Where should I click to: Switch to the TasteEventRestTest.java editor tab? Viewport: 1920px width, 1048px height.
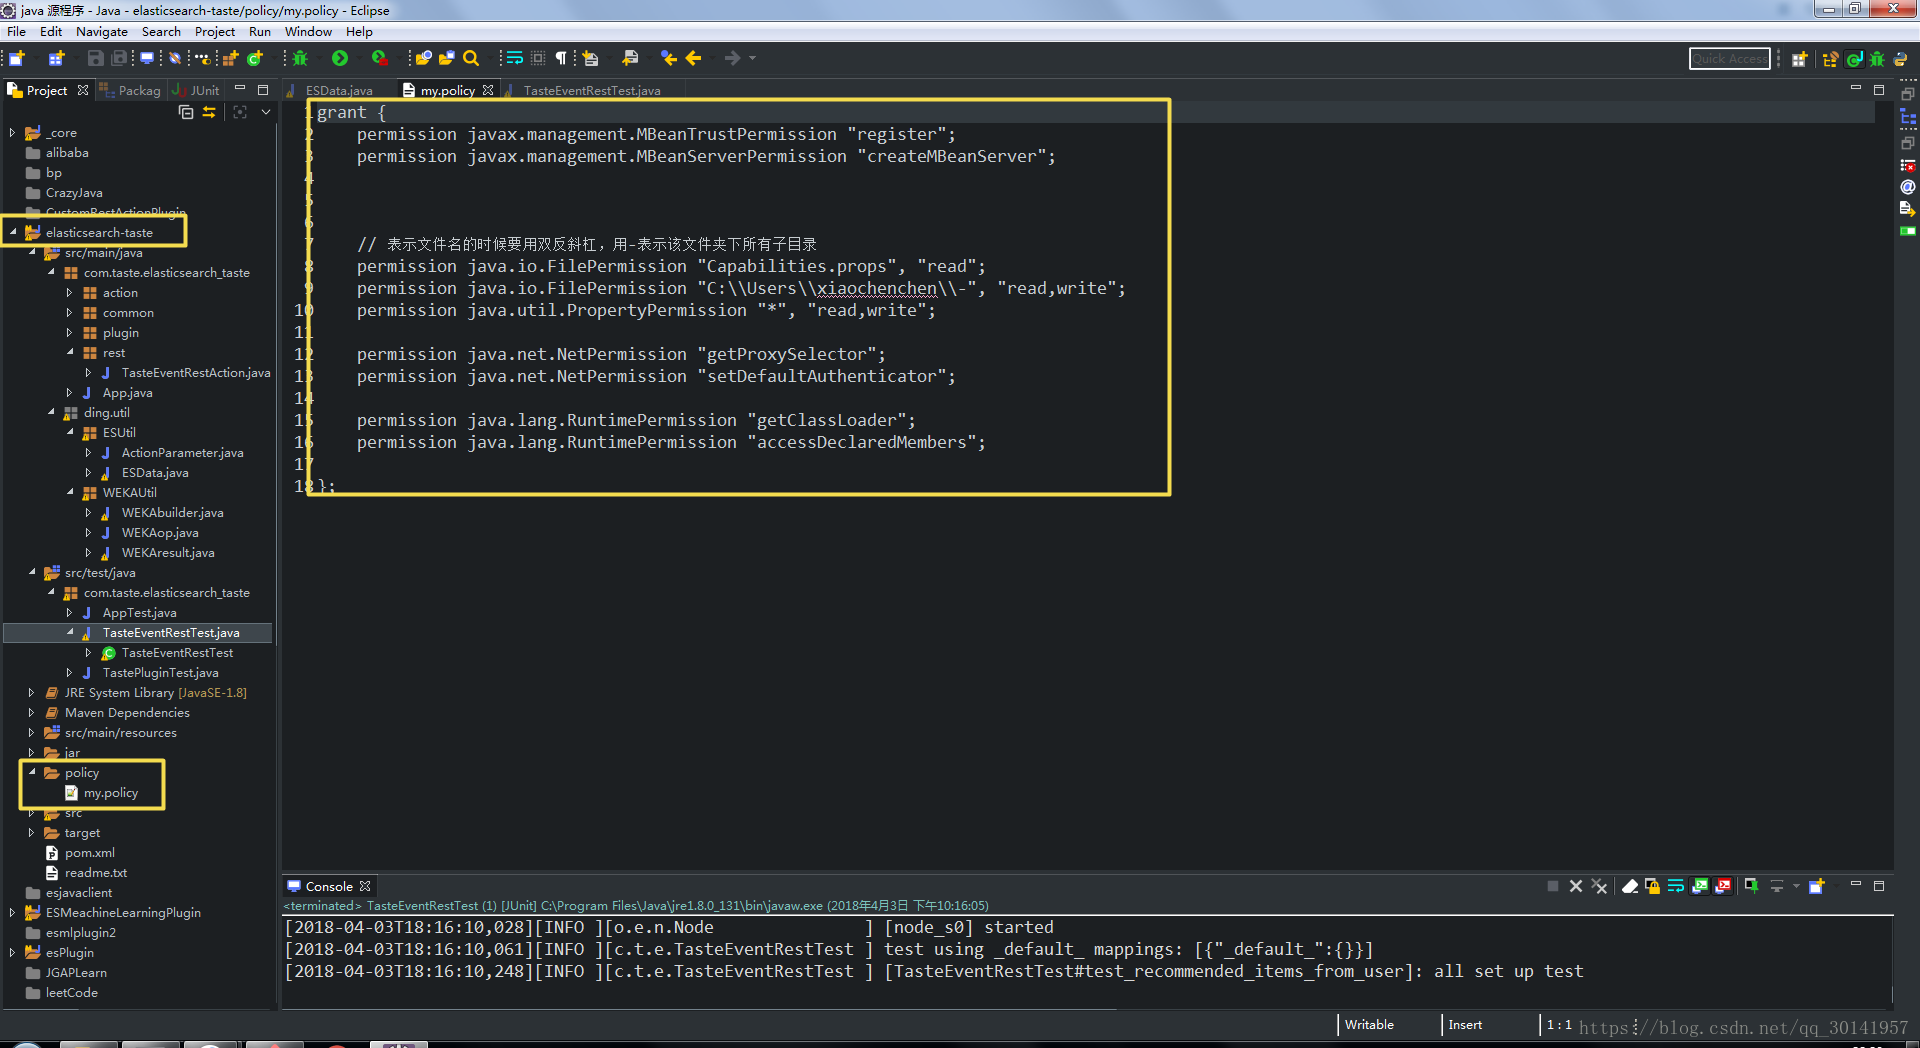[591, 90]
